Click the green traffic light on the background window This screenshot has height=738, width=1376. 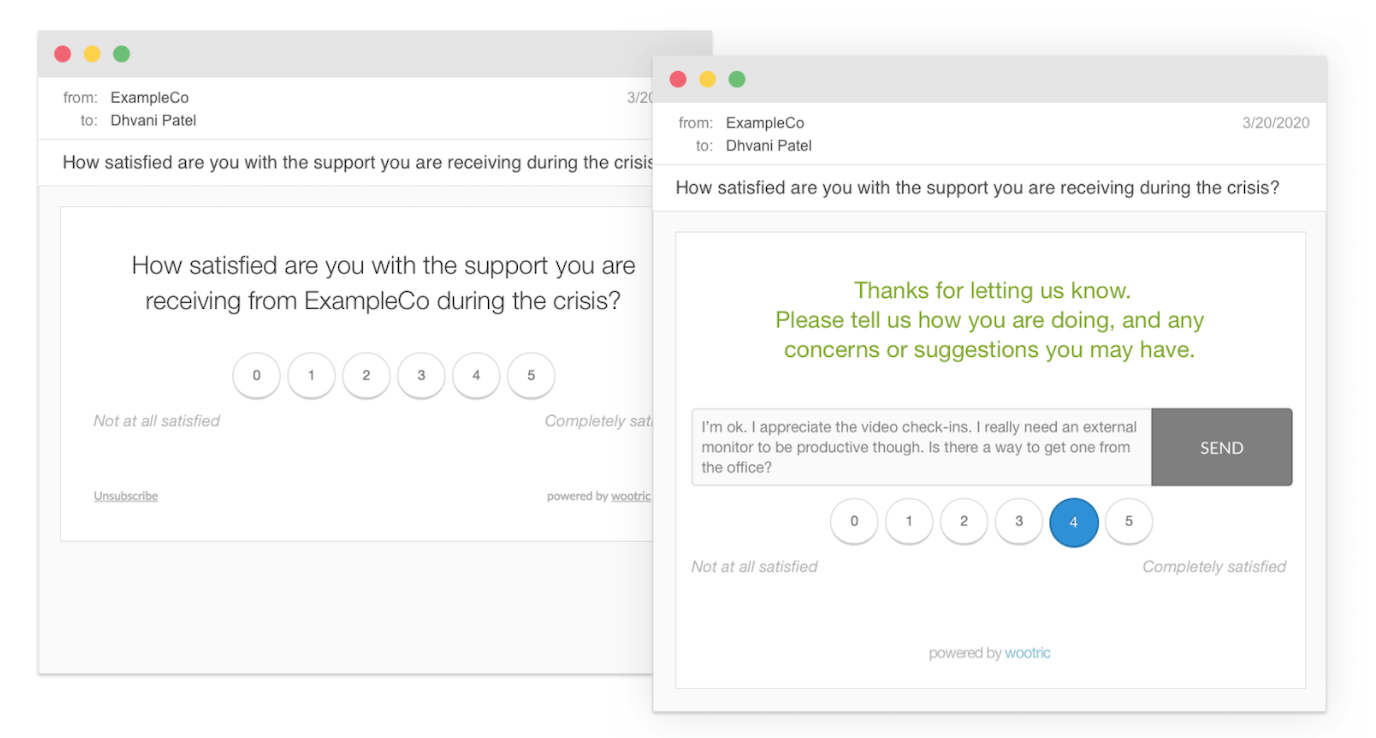click(121, 53)
